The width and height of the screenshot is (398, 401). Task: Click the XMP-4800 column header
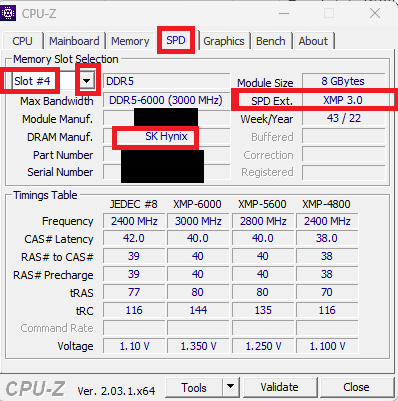coord(326,204)
